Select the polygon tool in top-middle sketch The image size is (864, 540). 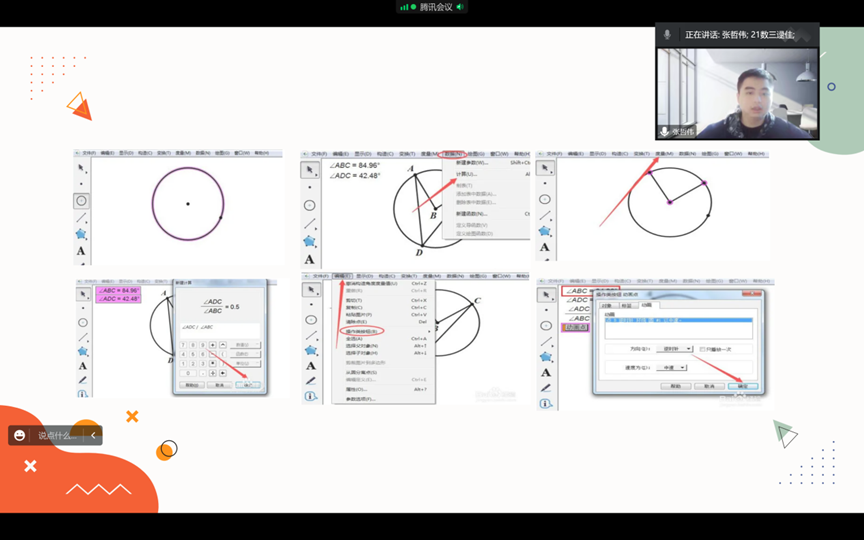(x=309, y=241)
